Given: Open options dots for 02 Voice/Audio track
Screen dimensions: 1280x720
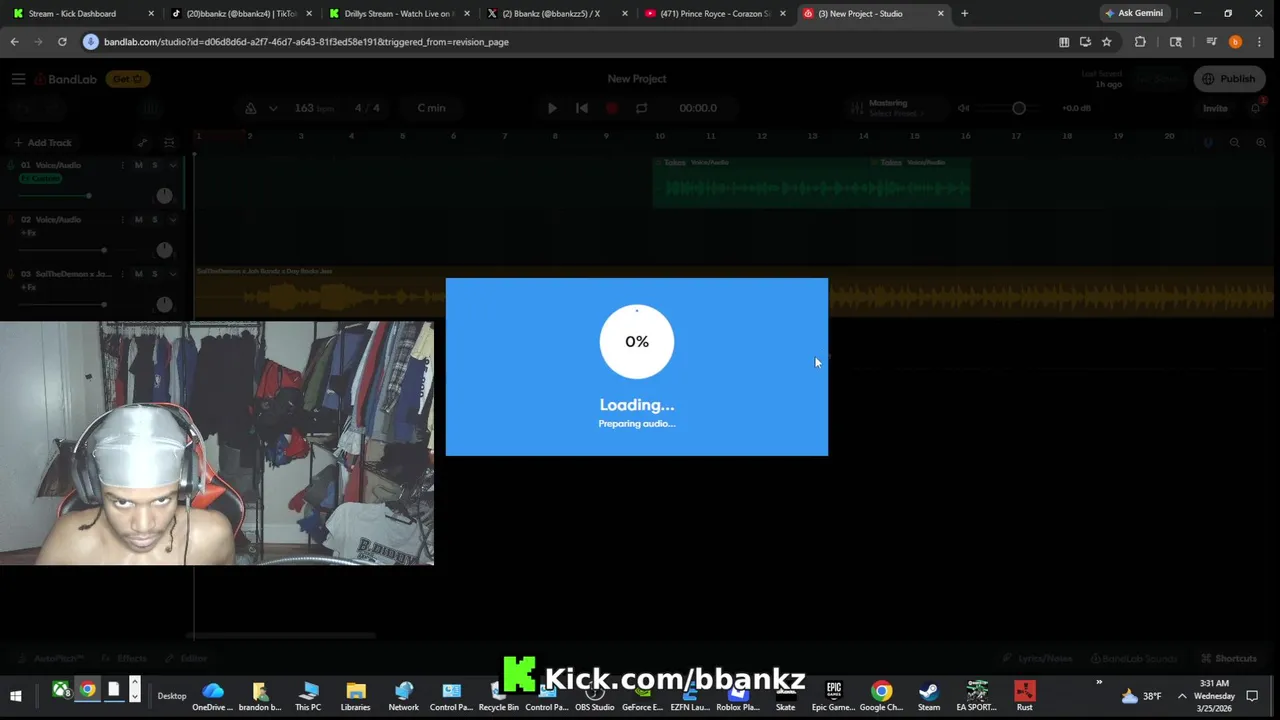Looking at the screenshot, I should (x=123, y=219).
